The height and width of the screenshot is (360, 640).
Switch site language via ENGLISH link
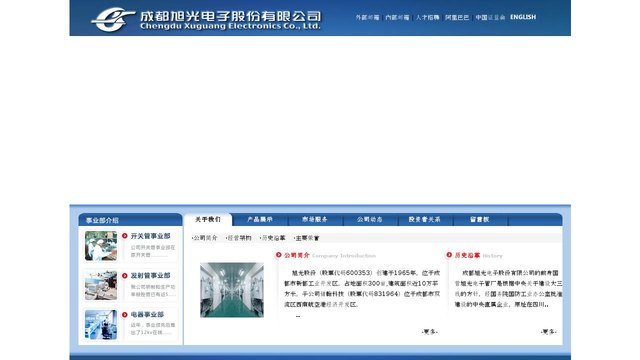coord(523,17)
